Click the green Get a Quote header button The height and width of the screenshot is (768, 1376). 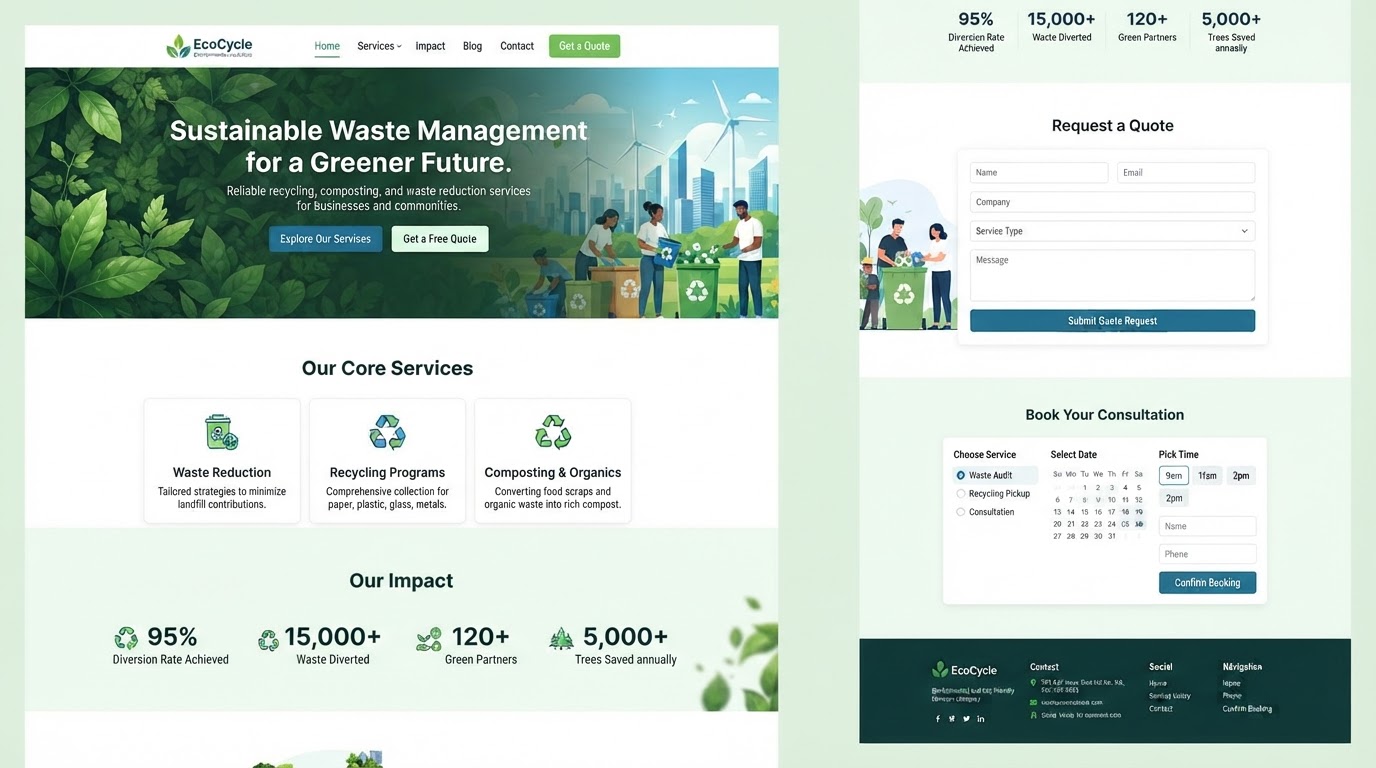(584, 46)
